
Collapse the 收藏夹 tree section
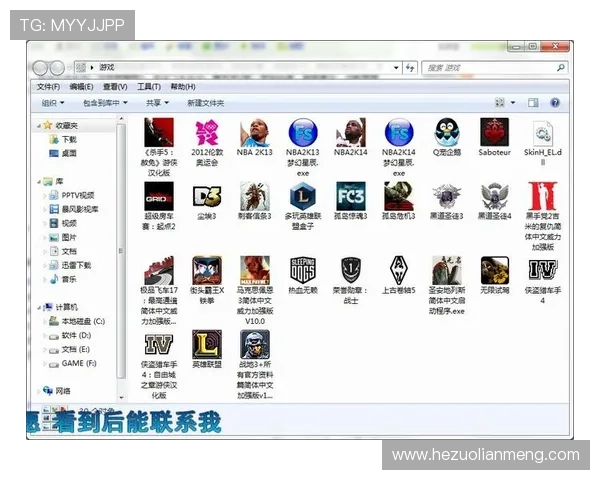[39, 126]
